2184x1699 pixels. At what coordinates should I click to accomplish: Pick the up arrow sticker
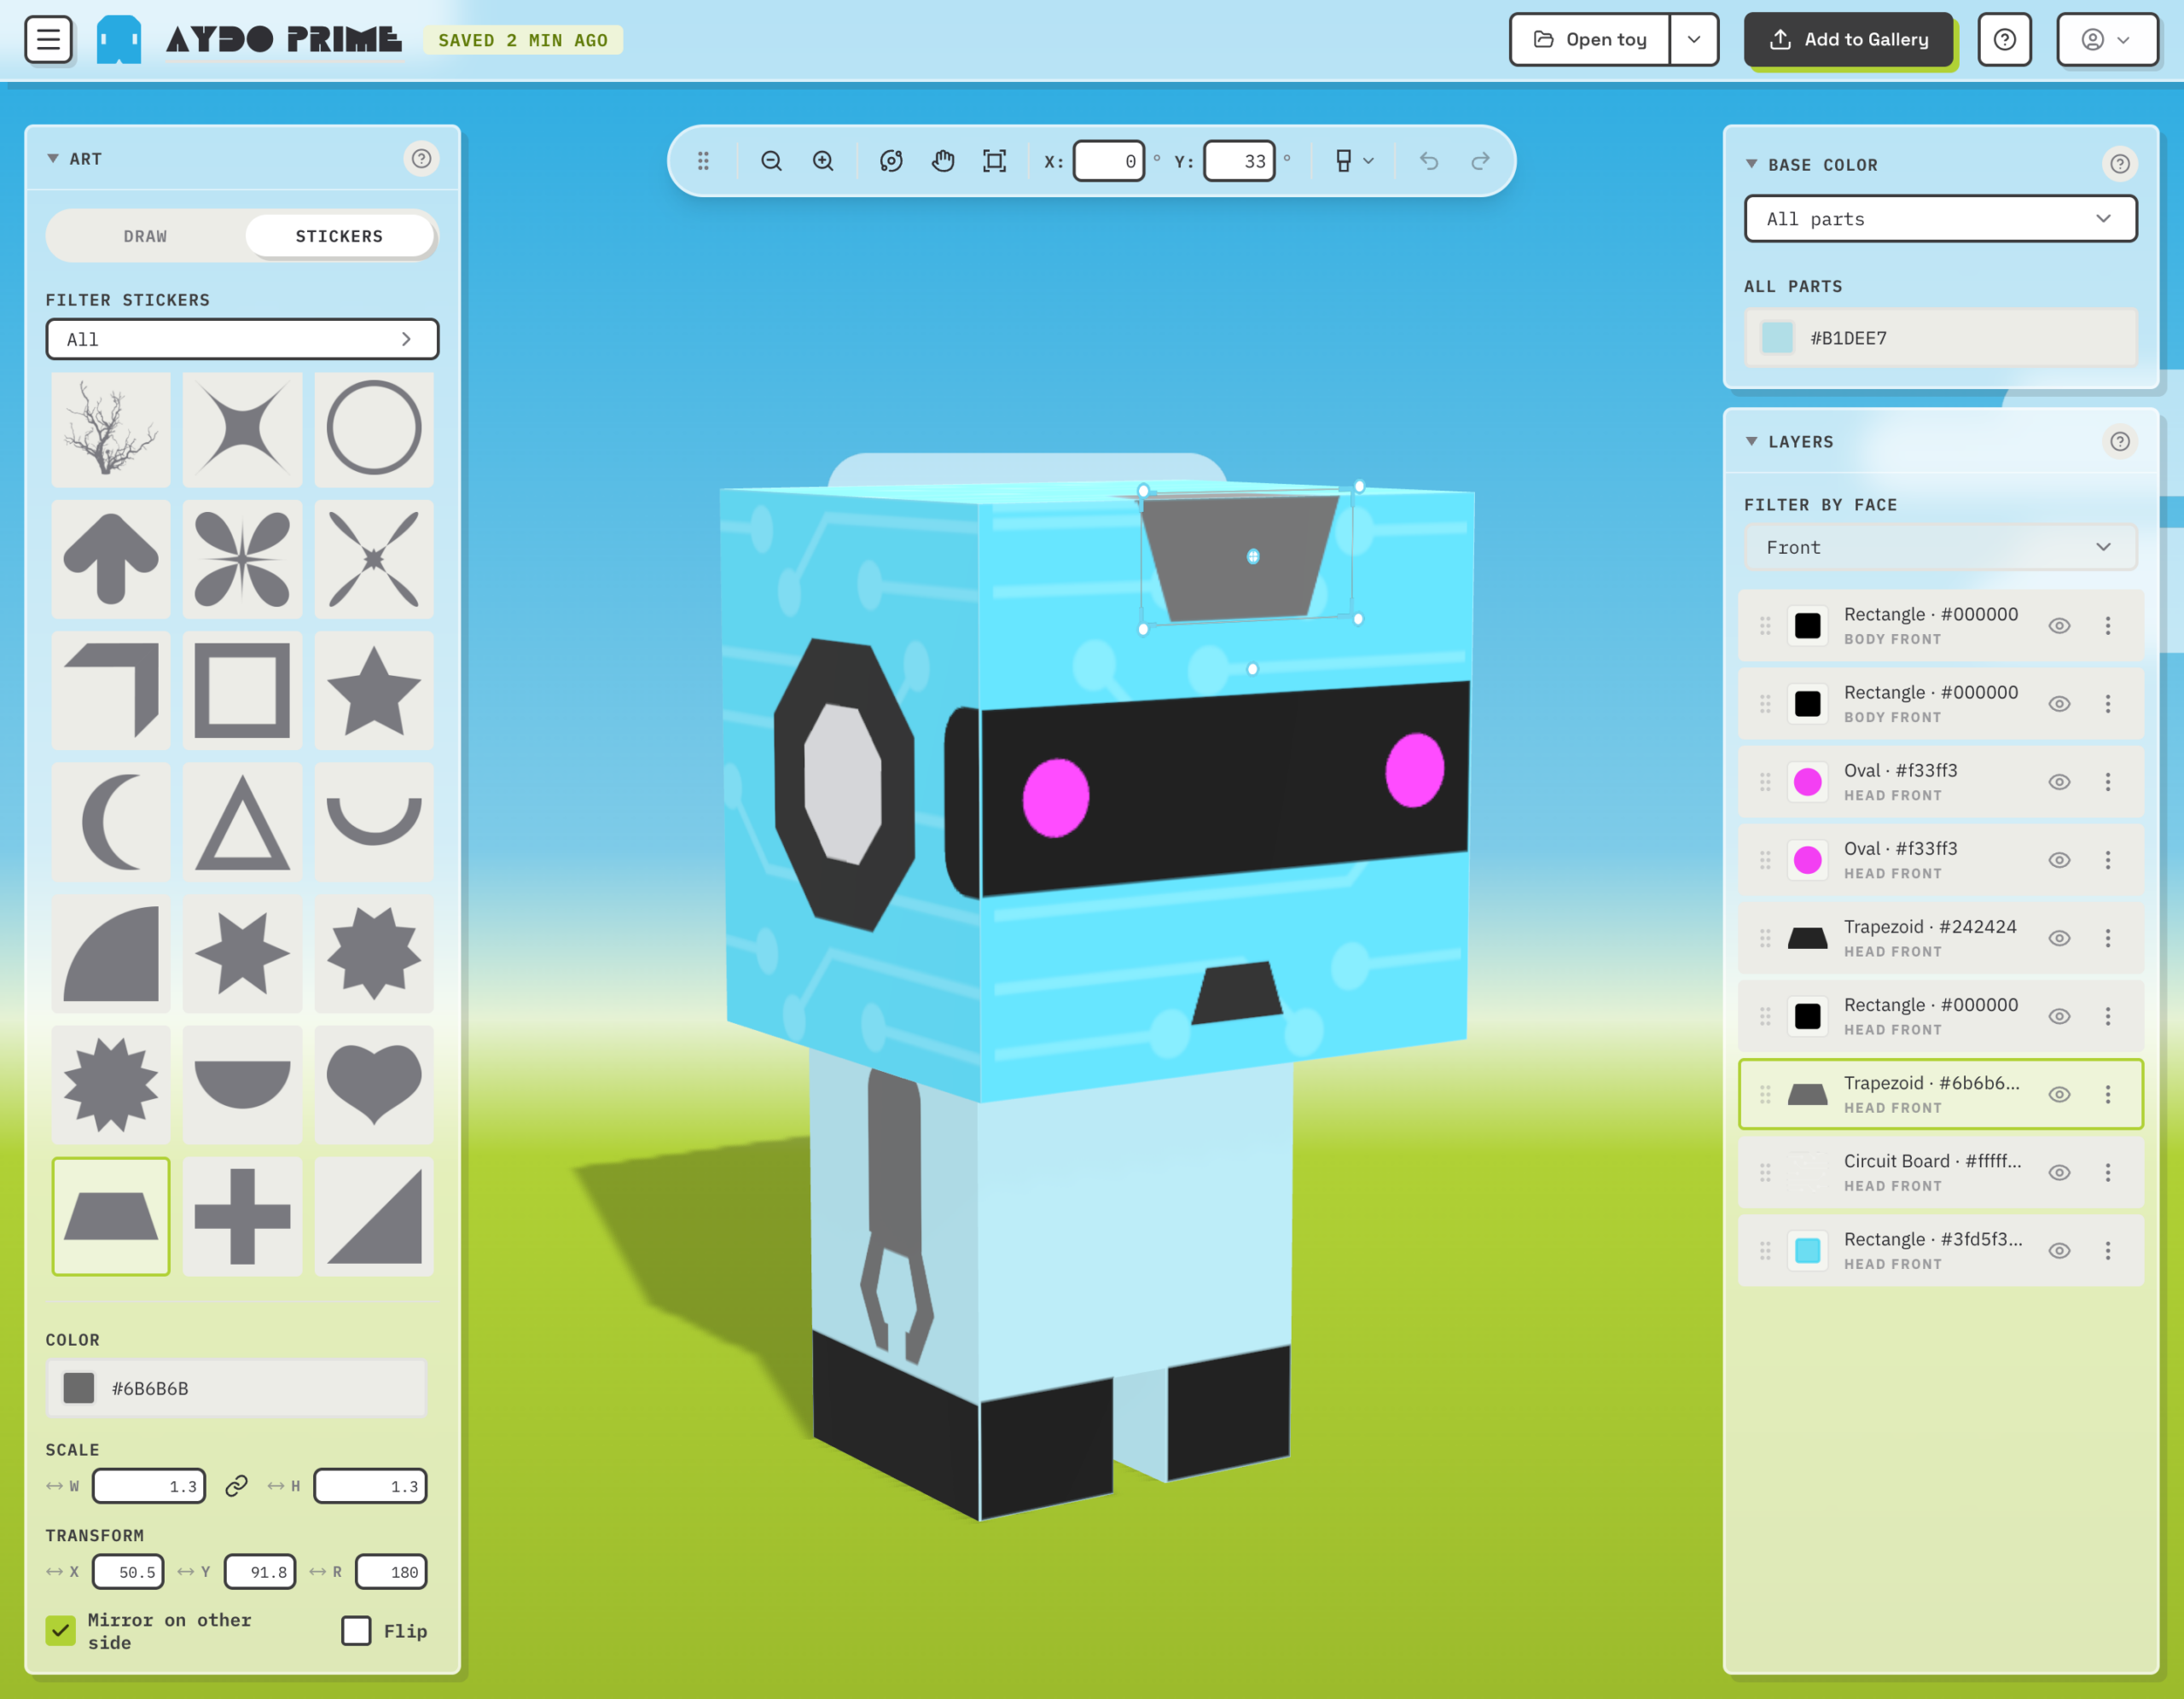coord(111,560)
